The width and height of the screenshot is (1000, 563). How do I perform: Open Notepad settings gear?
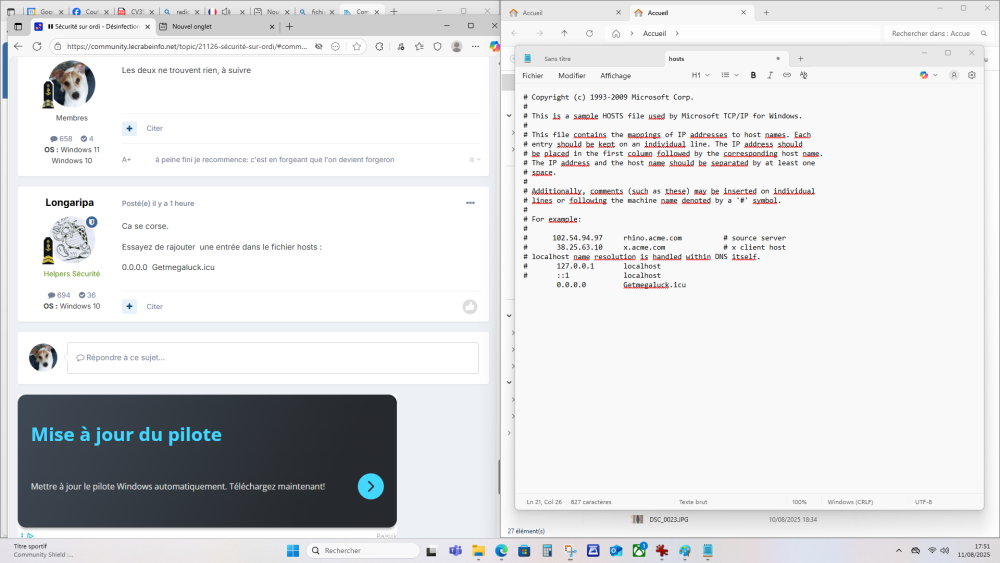tap(971, 75)
